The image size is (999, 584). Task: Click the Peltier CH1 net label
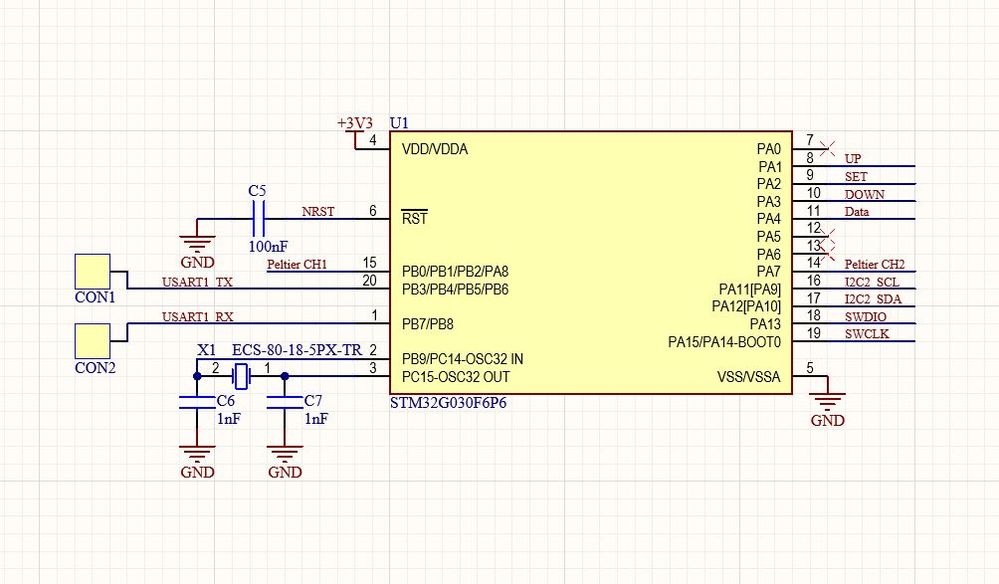297,264
